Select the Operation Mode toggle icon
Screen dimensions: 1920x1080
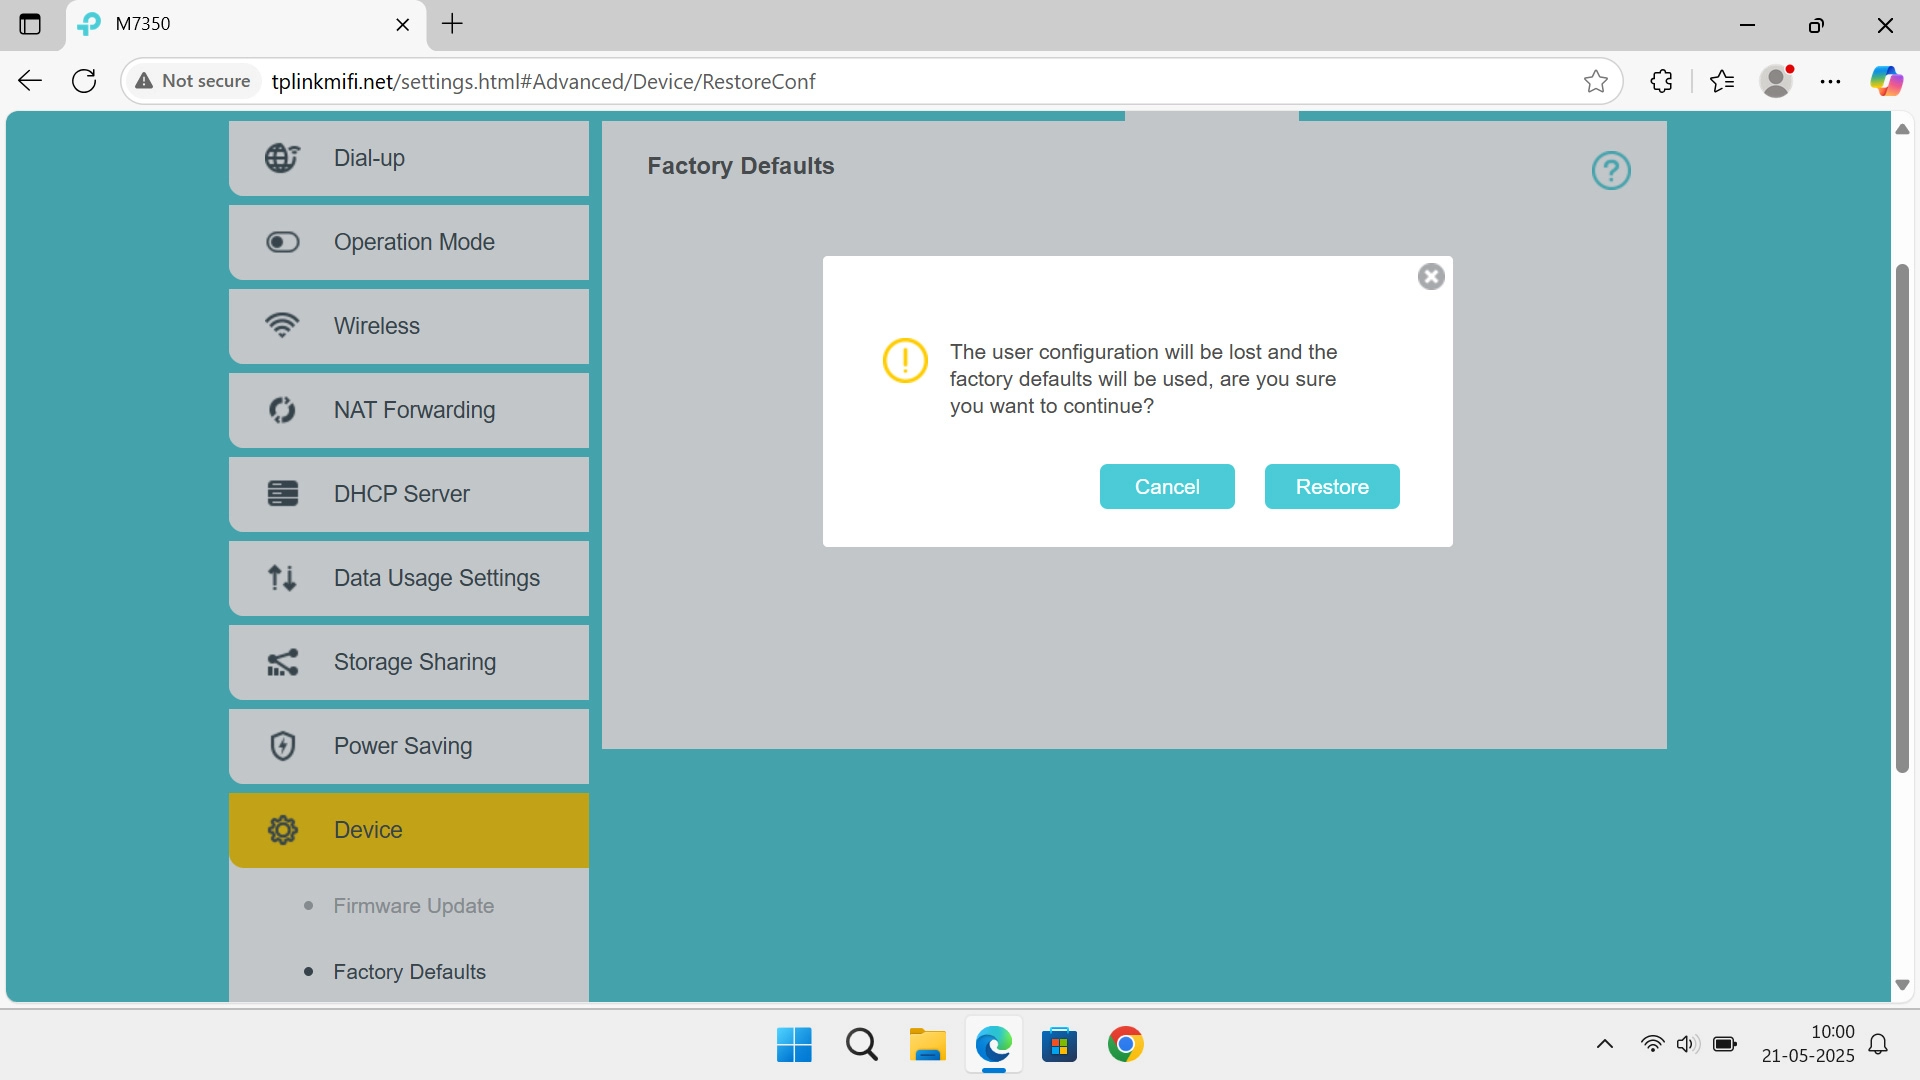click(282, 241)
